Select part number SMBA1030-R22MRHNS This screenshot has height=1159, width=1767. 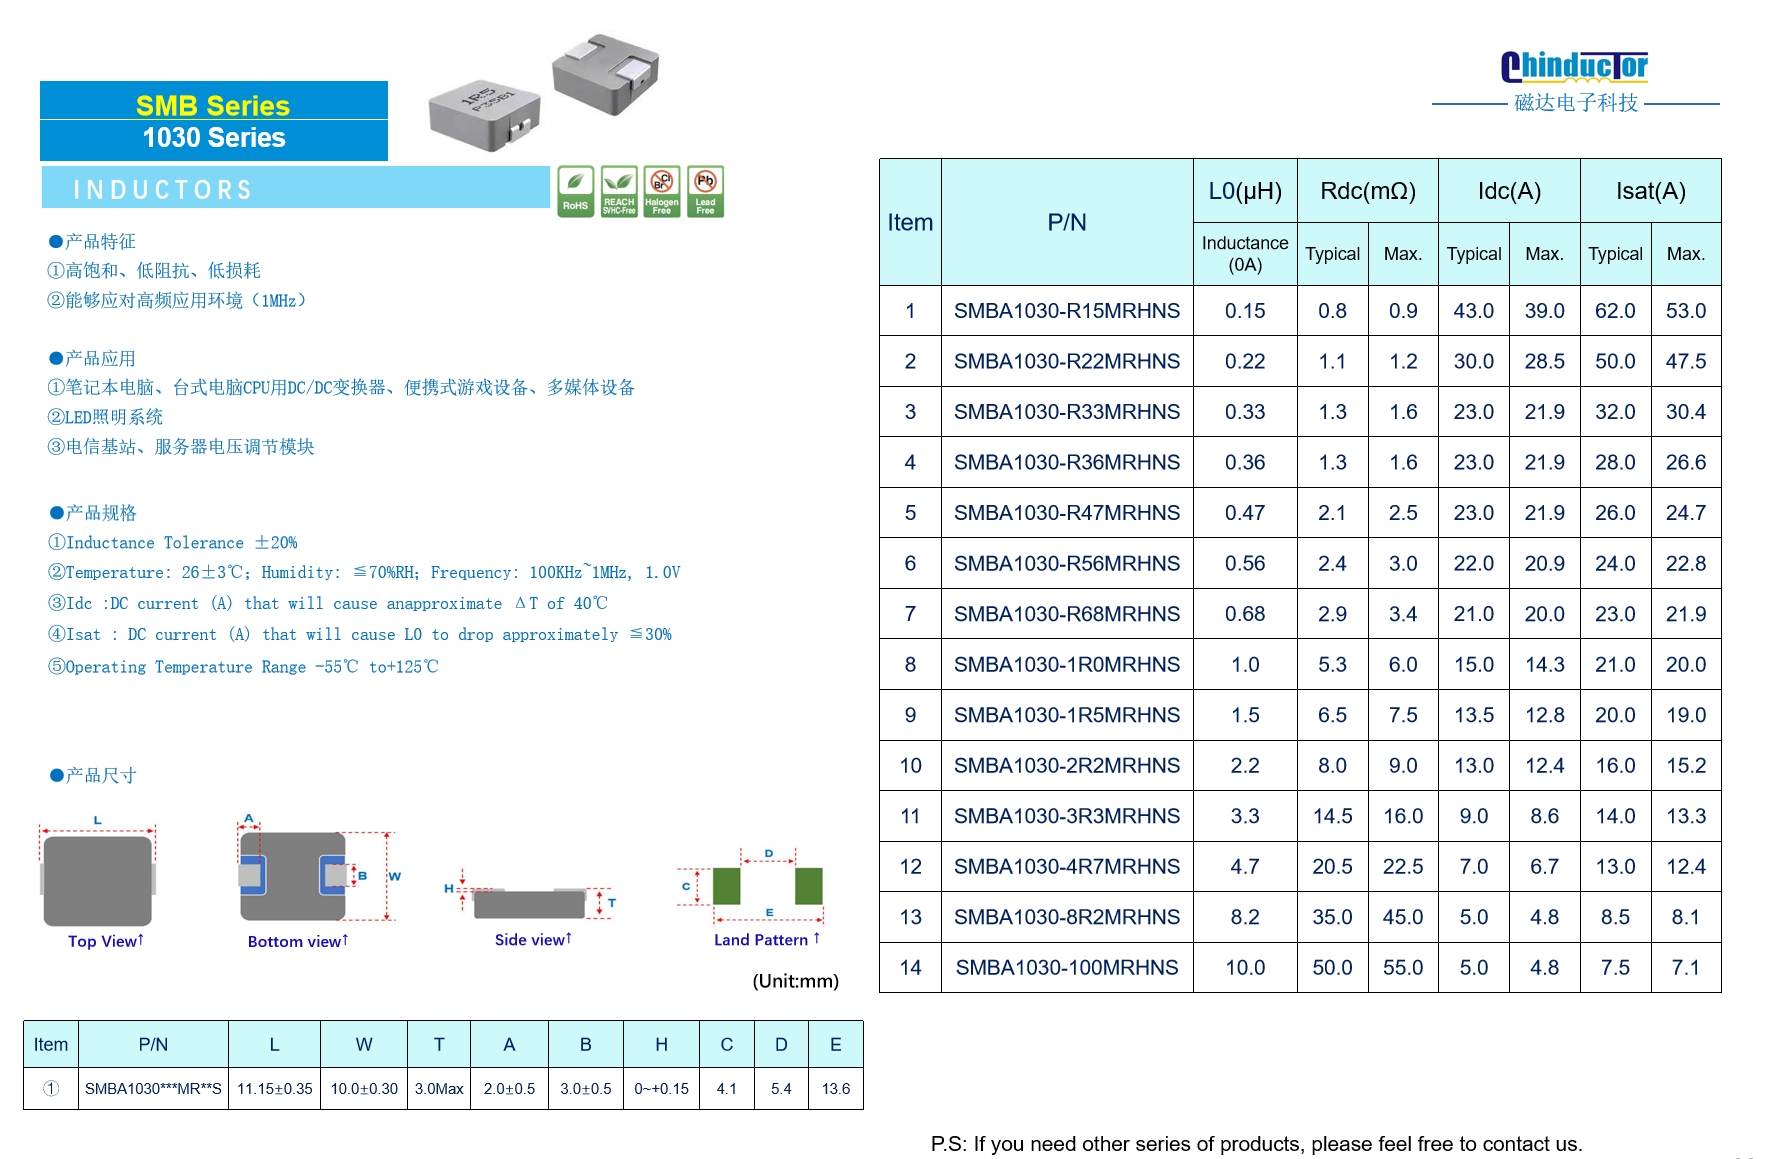1066,361
